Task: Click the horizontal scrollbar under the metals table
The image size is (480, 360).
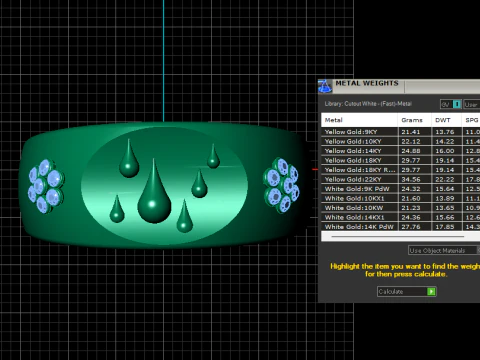Action: click(x=398, y=236)
